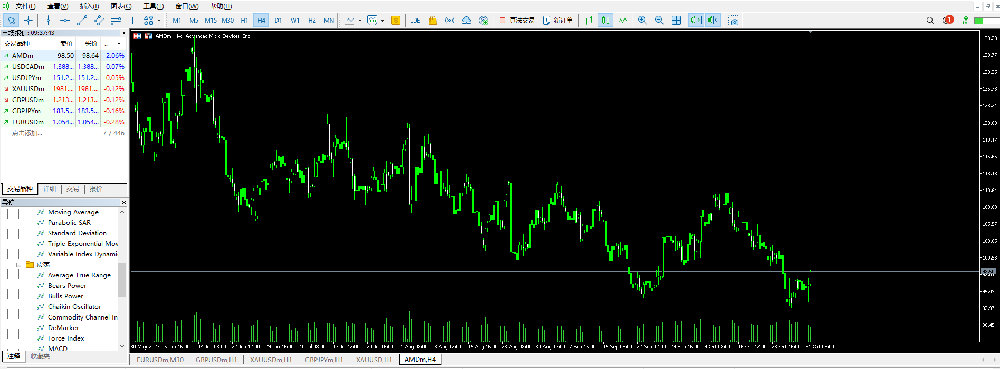
Task: Switch to the EURUSDm,M30 chart tab
Action: tap(158, 360)
